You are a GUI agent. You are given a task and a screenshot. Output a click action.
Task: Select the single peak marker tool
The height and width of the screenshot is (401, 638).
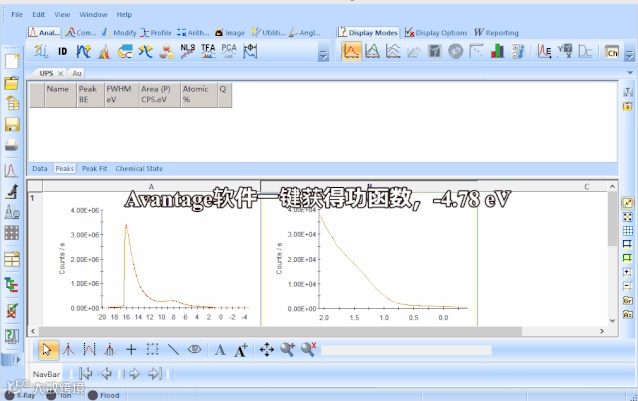68,350
